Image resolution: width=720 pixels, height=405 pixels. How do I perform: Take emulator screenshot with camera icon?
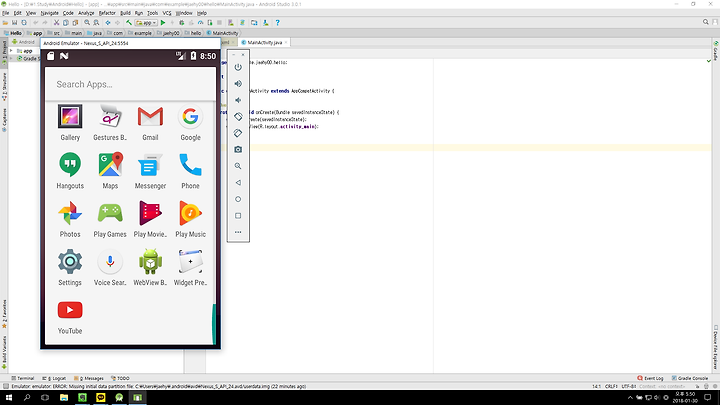(x=238, y=150)
